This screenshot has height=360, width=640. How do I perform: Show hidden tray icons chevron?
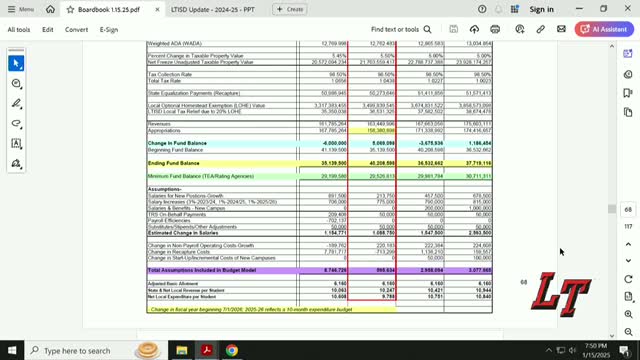click(x=549, y=350)
